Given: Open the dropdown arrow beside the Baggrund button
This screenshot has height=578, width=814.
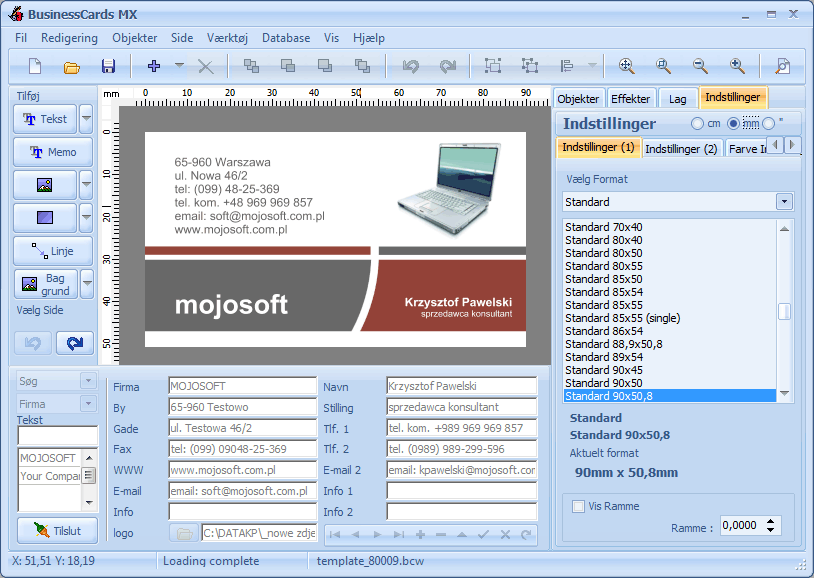Looking at the screenshot, I should 87,284.
